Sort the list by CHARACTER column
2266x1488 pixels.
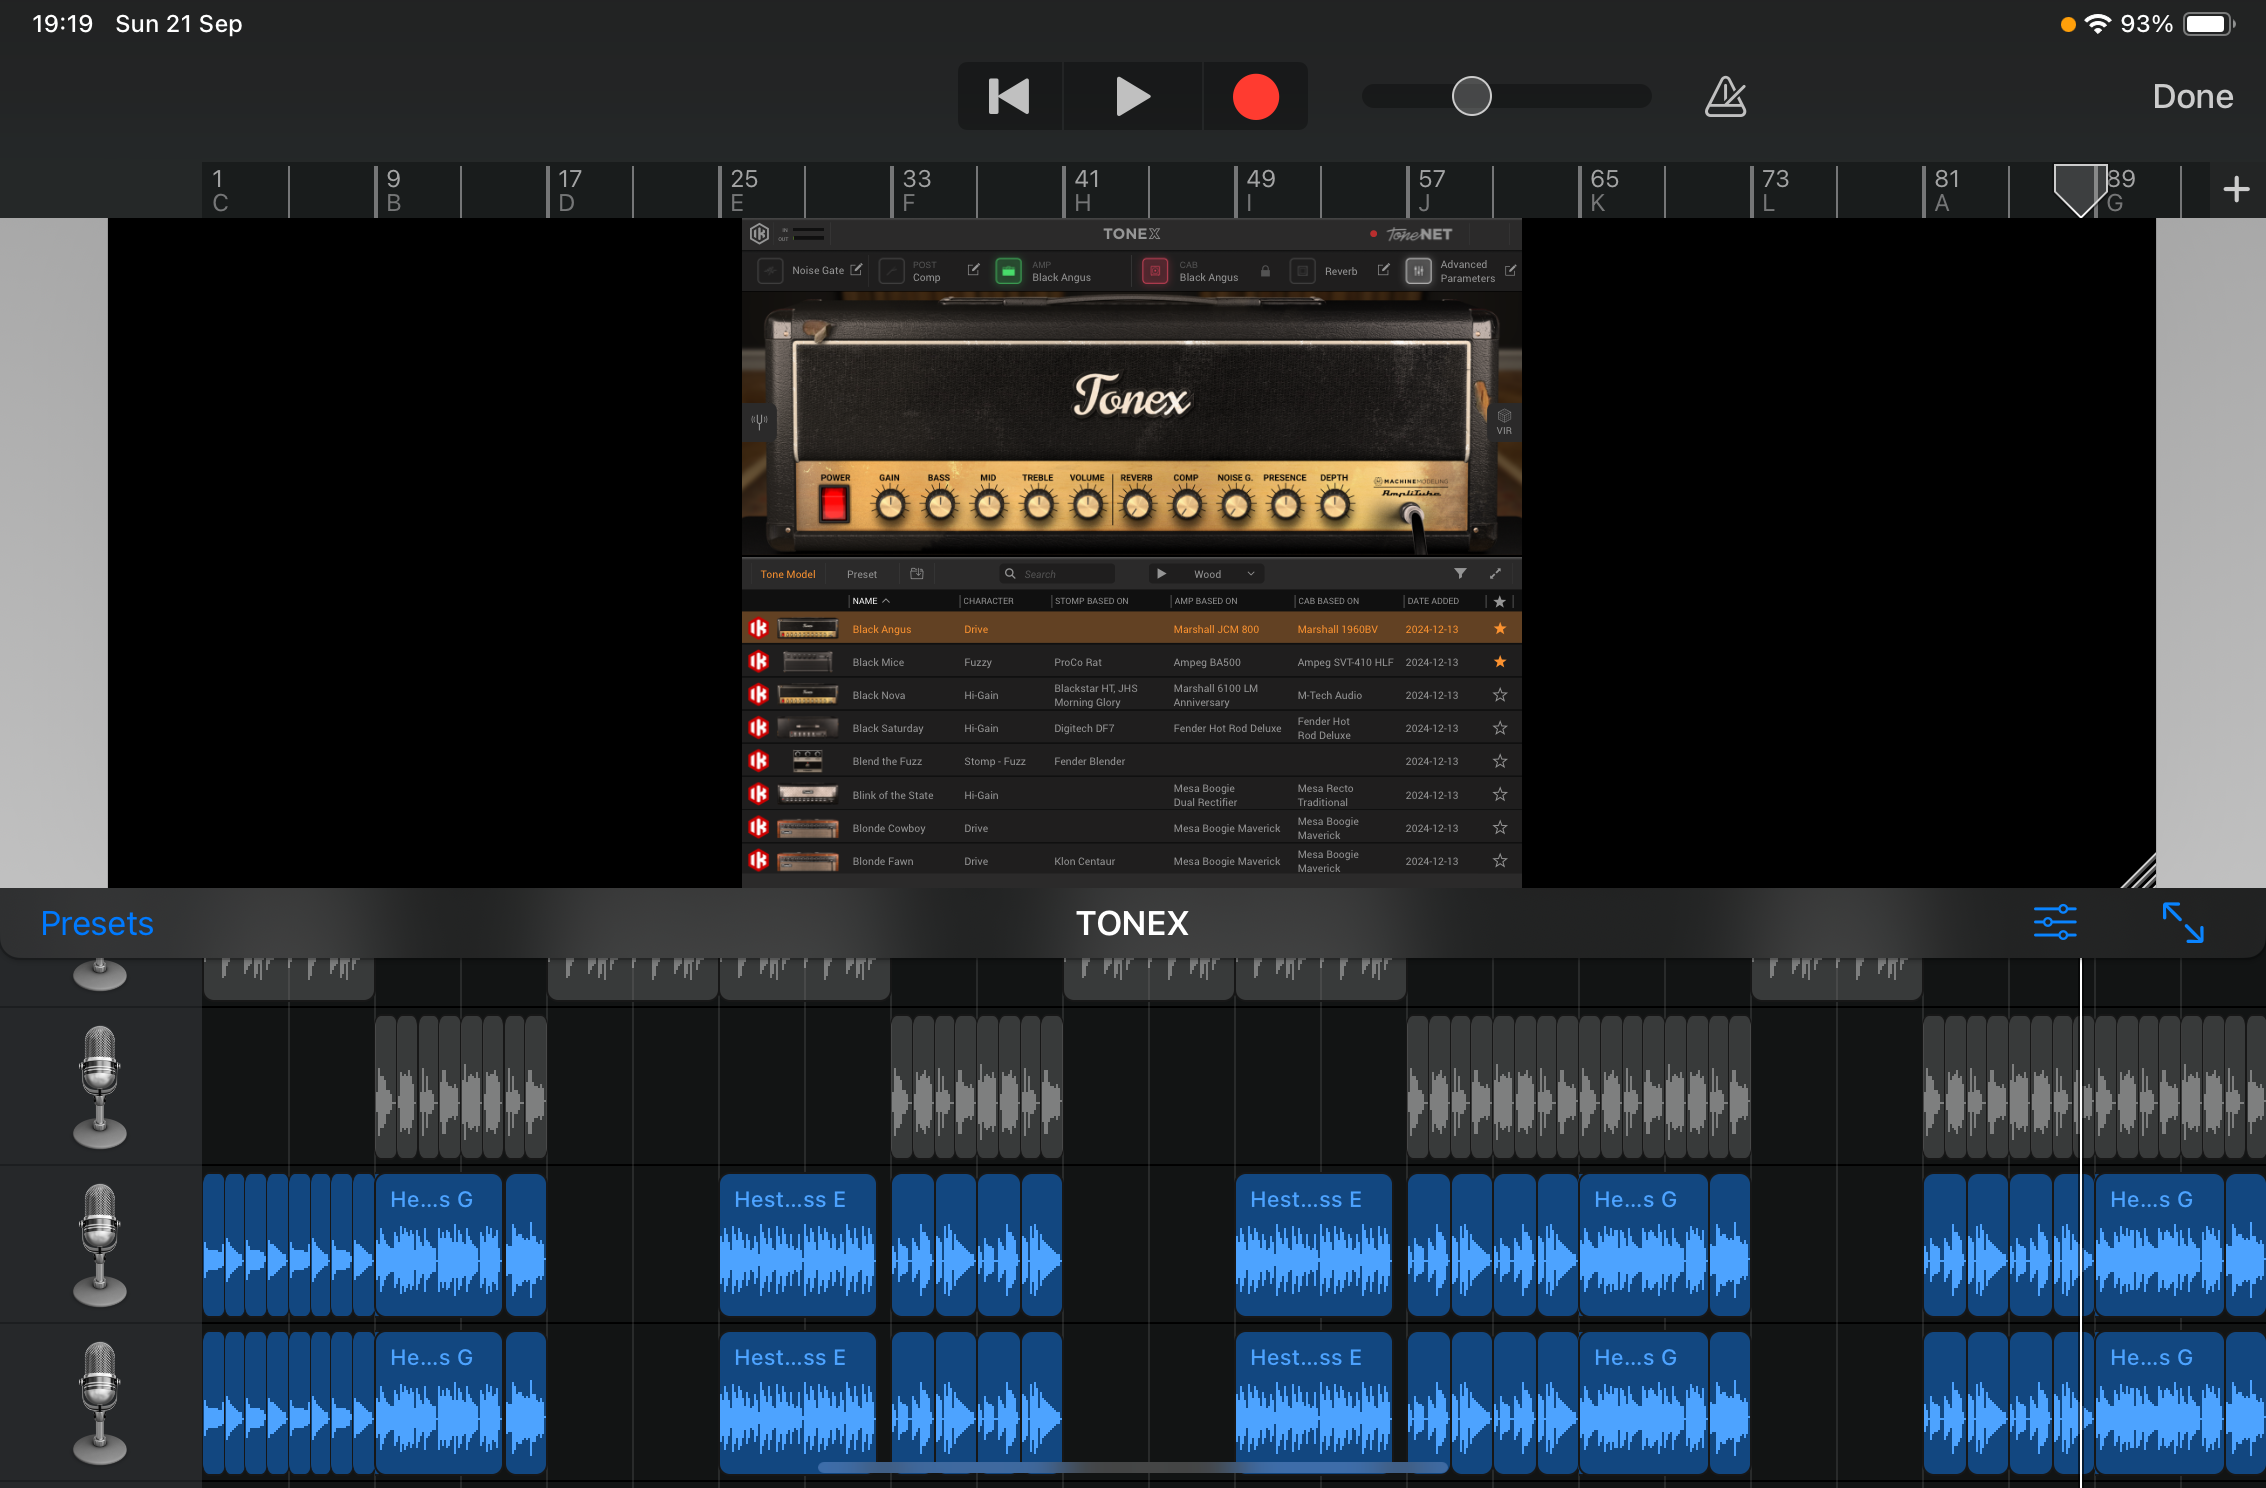point(988,601)
